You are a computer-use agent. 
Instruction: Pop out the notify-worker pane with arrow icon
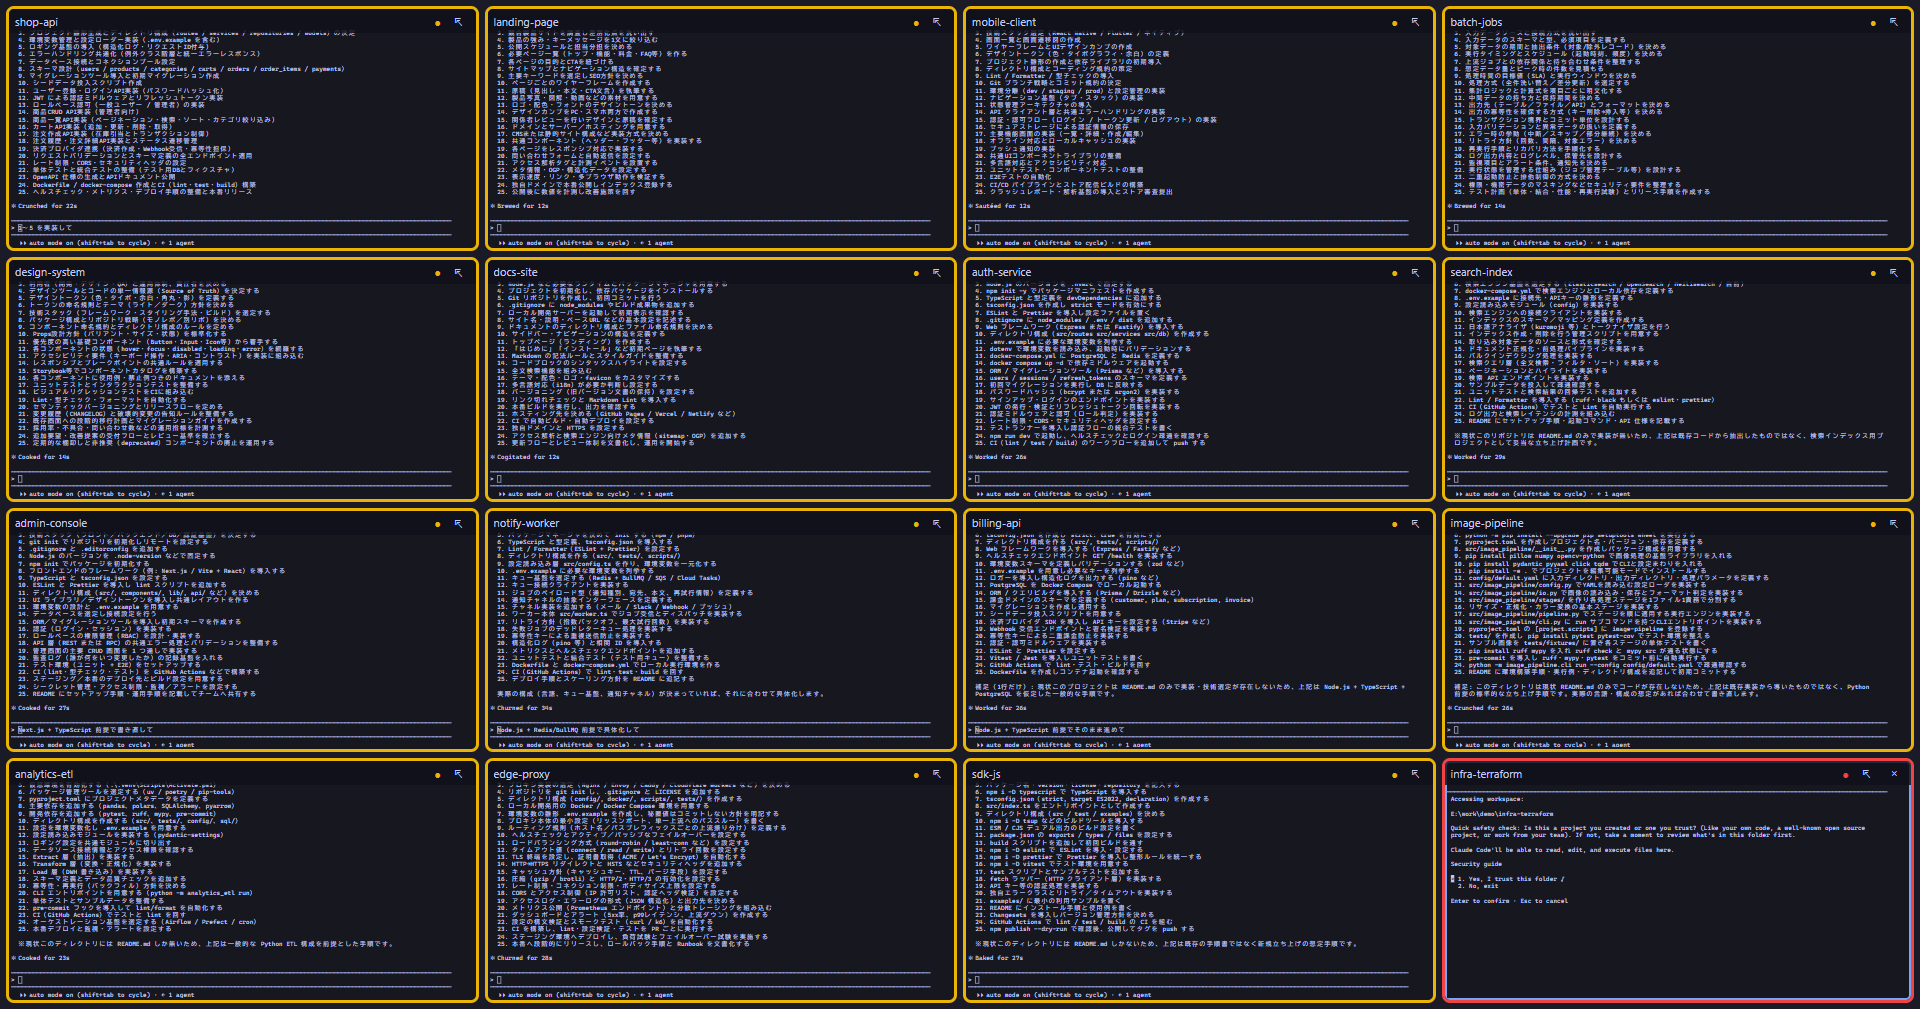pyautogui.click(x=937, y=523)
